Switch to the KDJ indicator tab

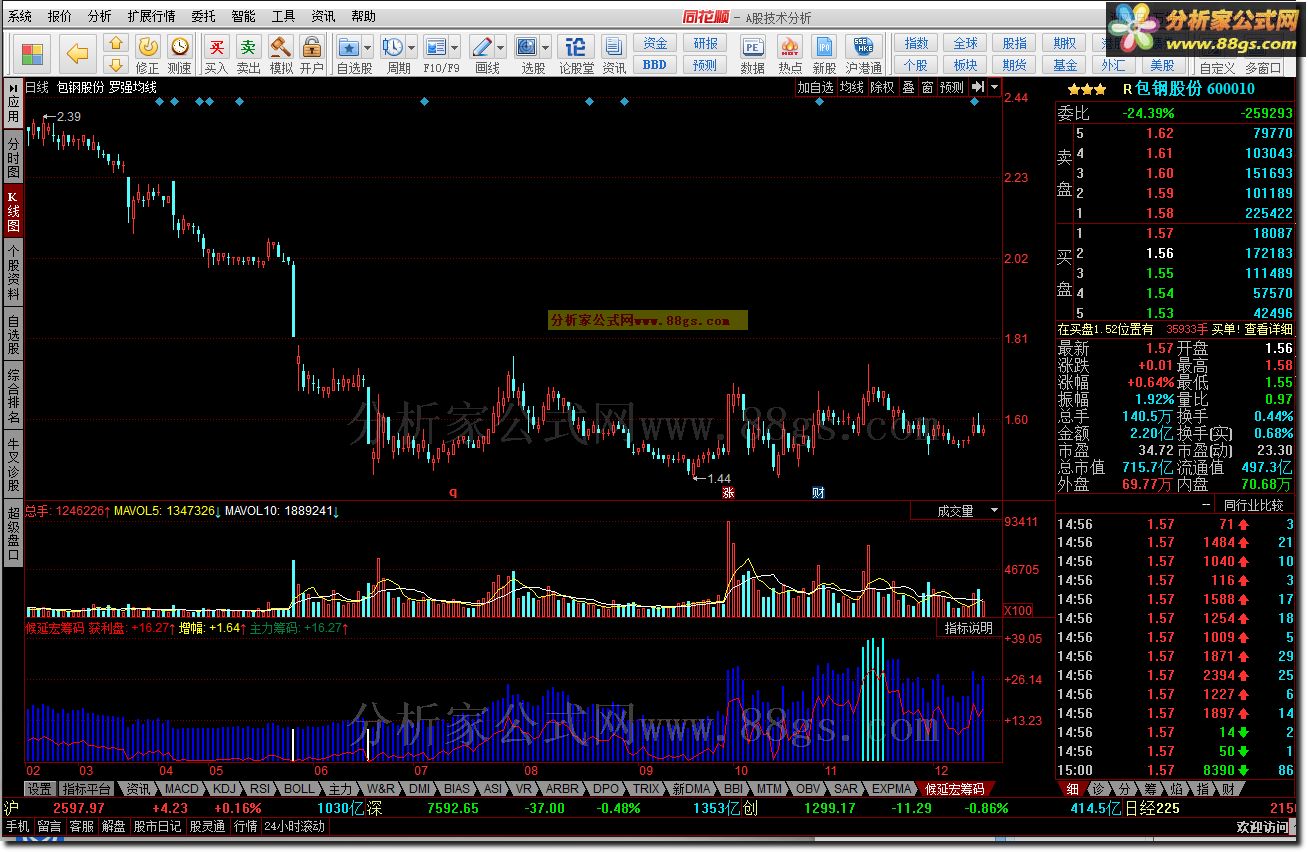224,789
